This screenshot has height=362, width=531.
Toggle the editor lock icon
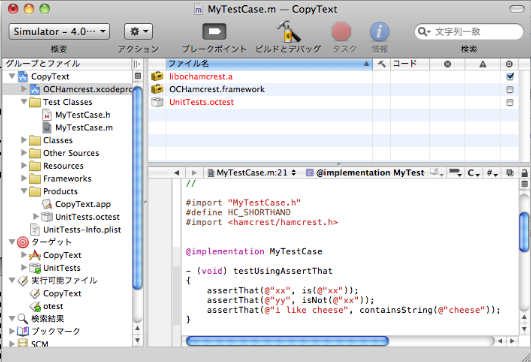click(x=524, y=173)
